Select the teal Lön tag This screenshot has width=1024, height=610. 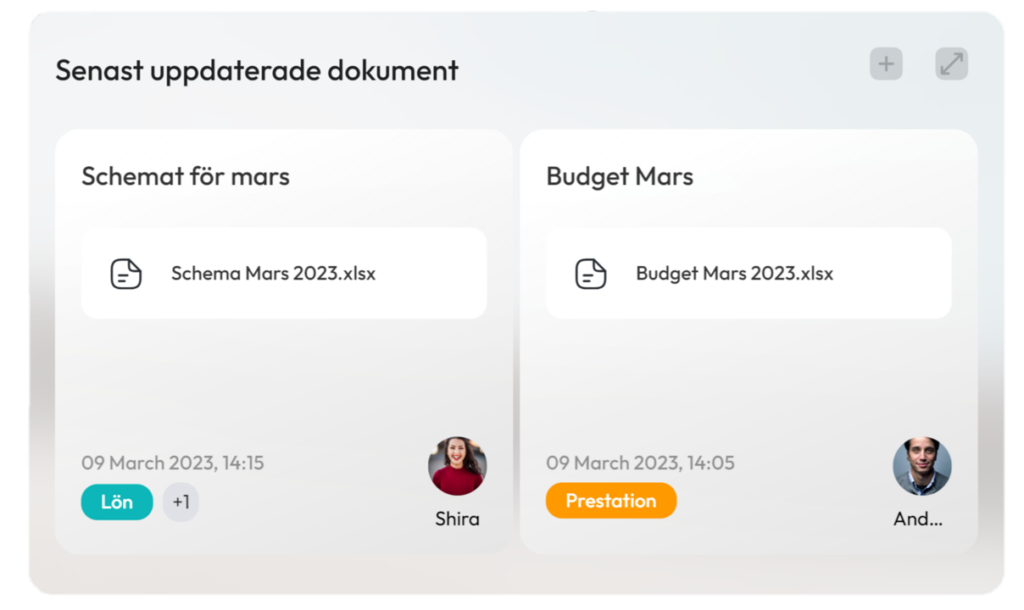[x=117, y=502]
